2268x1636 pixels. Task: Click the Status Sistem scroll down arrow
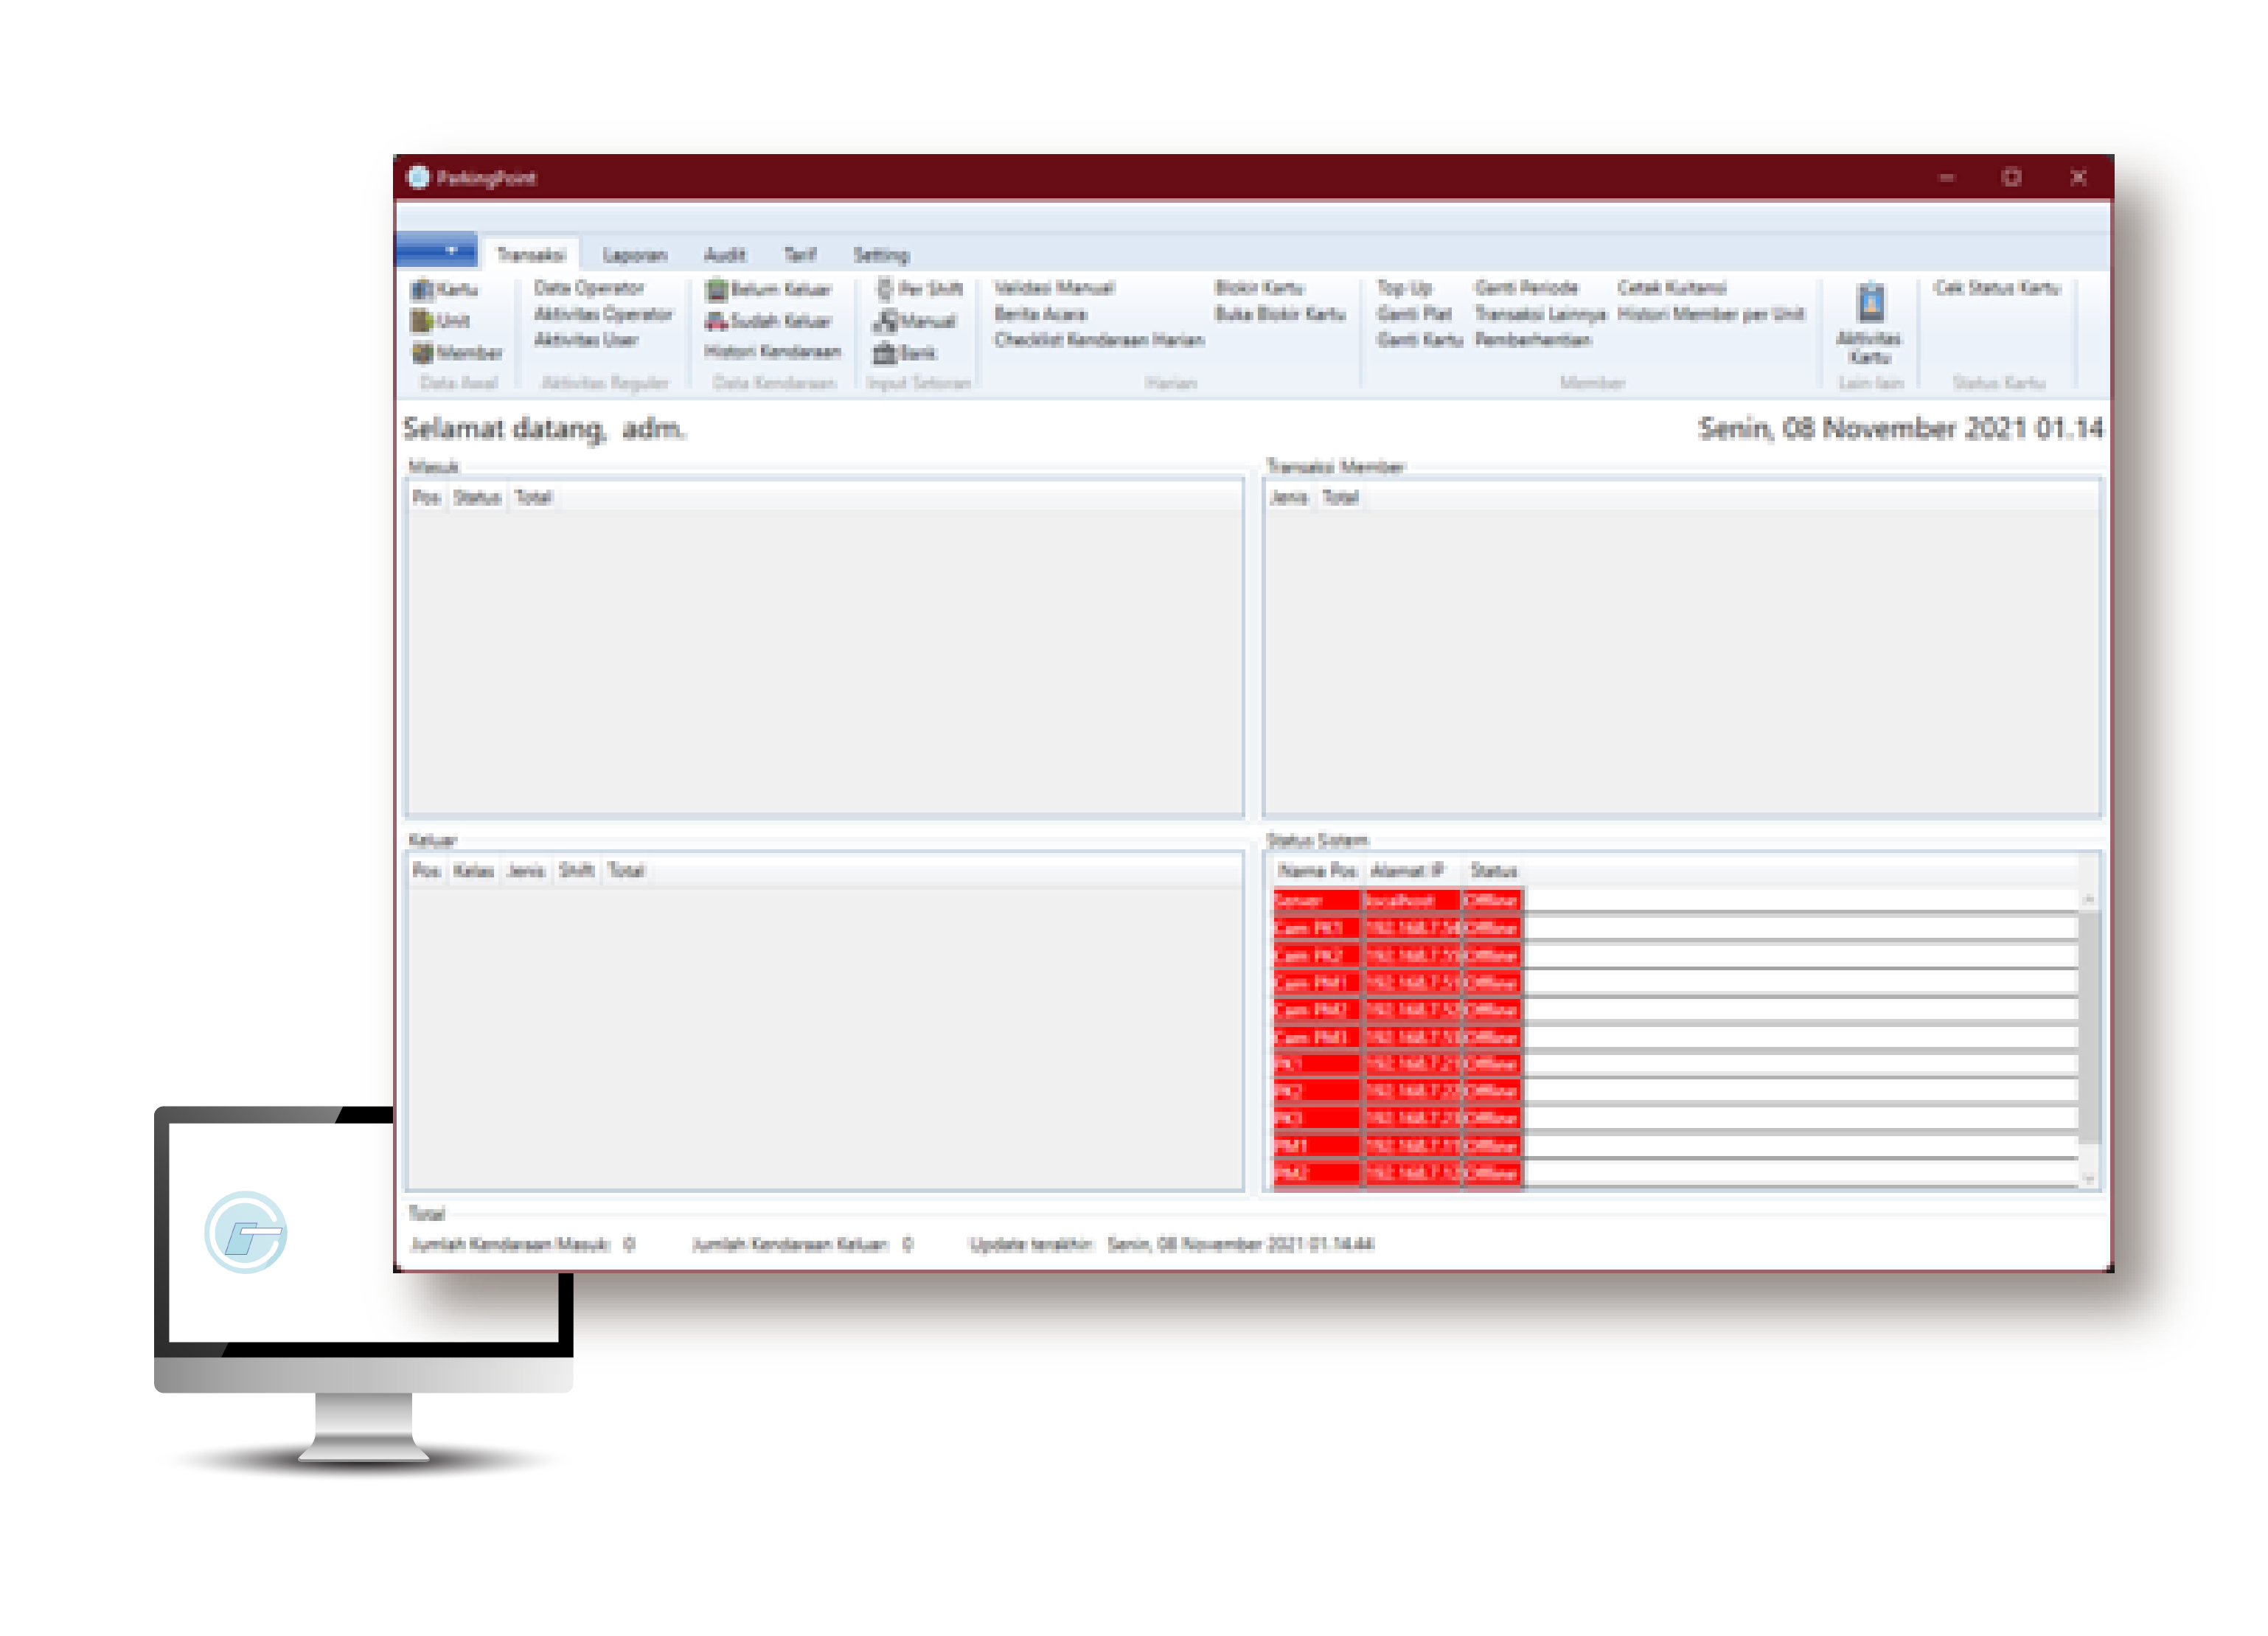2089,1179
